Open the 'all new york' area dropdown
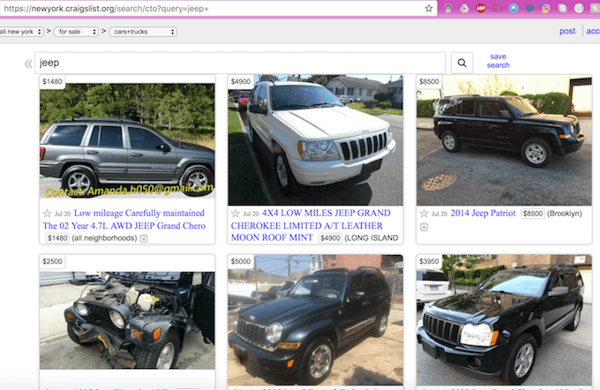Screen dimensions: 600x390 click(21, 32)
